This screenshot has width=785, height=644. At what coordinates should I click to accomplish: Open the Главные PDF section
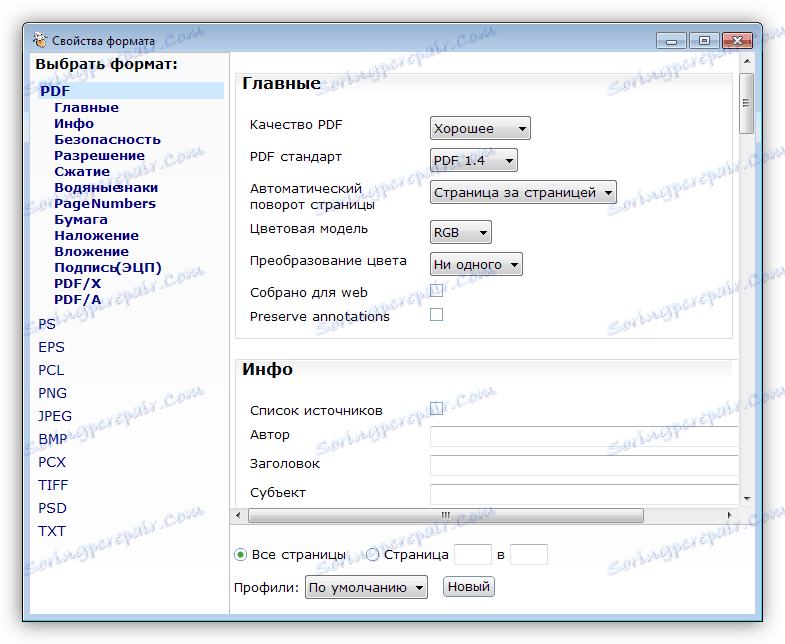click(x=87, y=108)
